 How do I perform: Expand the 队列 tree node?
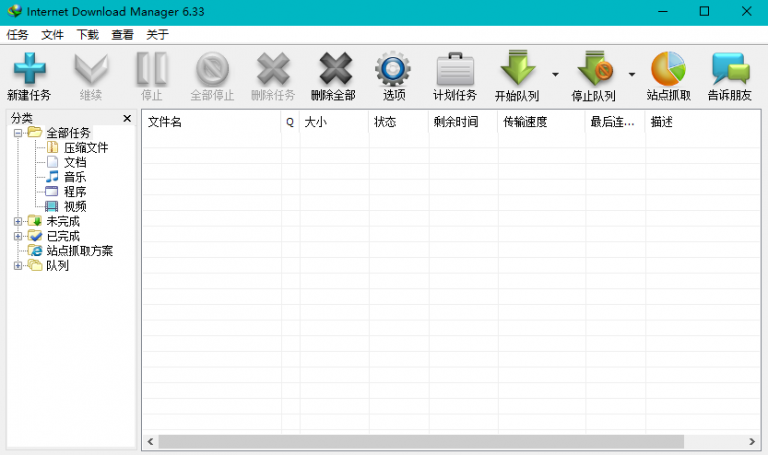point(18,265)
